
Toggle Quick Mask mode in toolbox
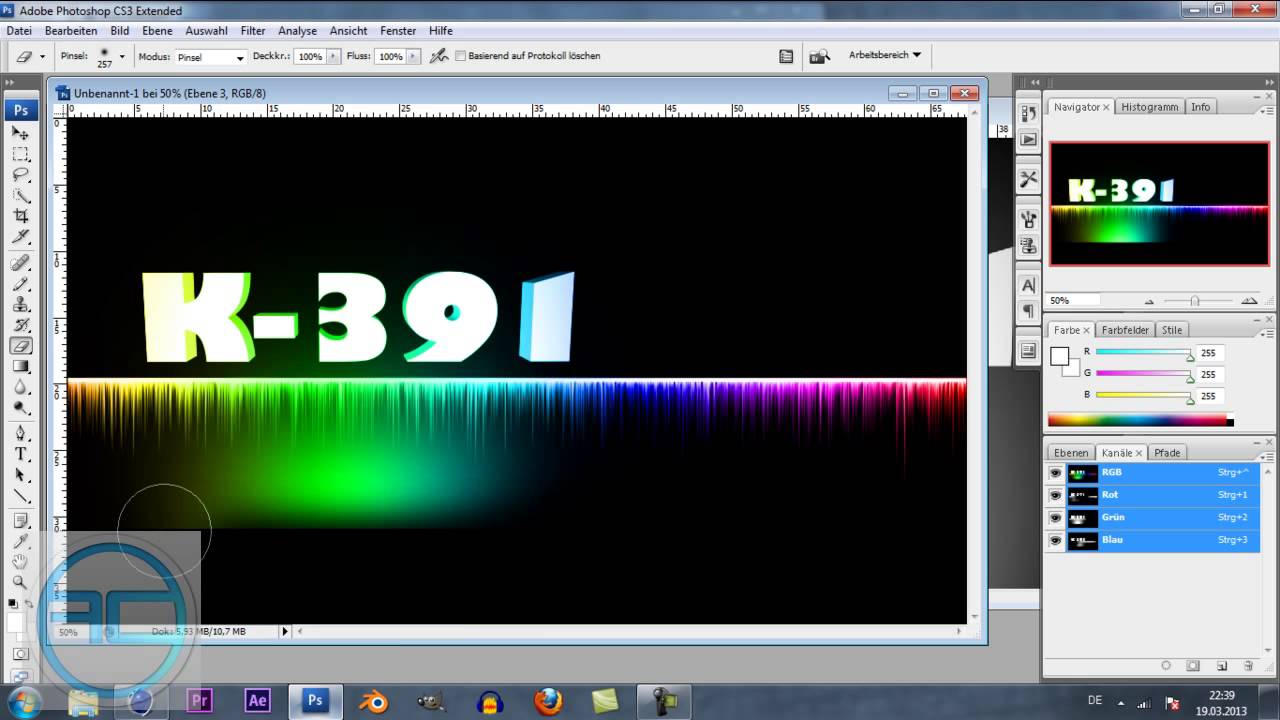click(x=21, y=654)
